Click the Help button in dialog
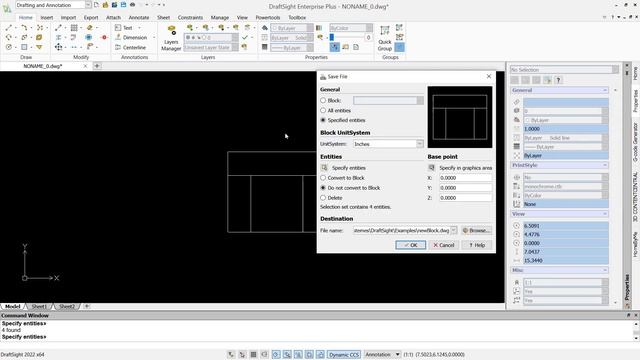Viewport: 640px width, 360px height. [477, 245]
